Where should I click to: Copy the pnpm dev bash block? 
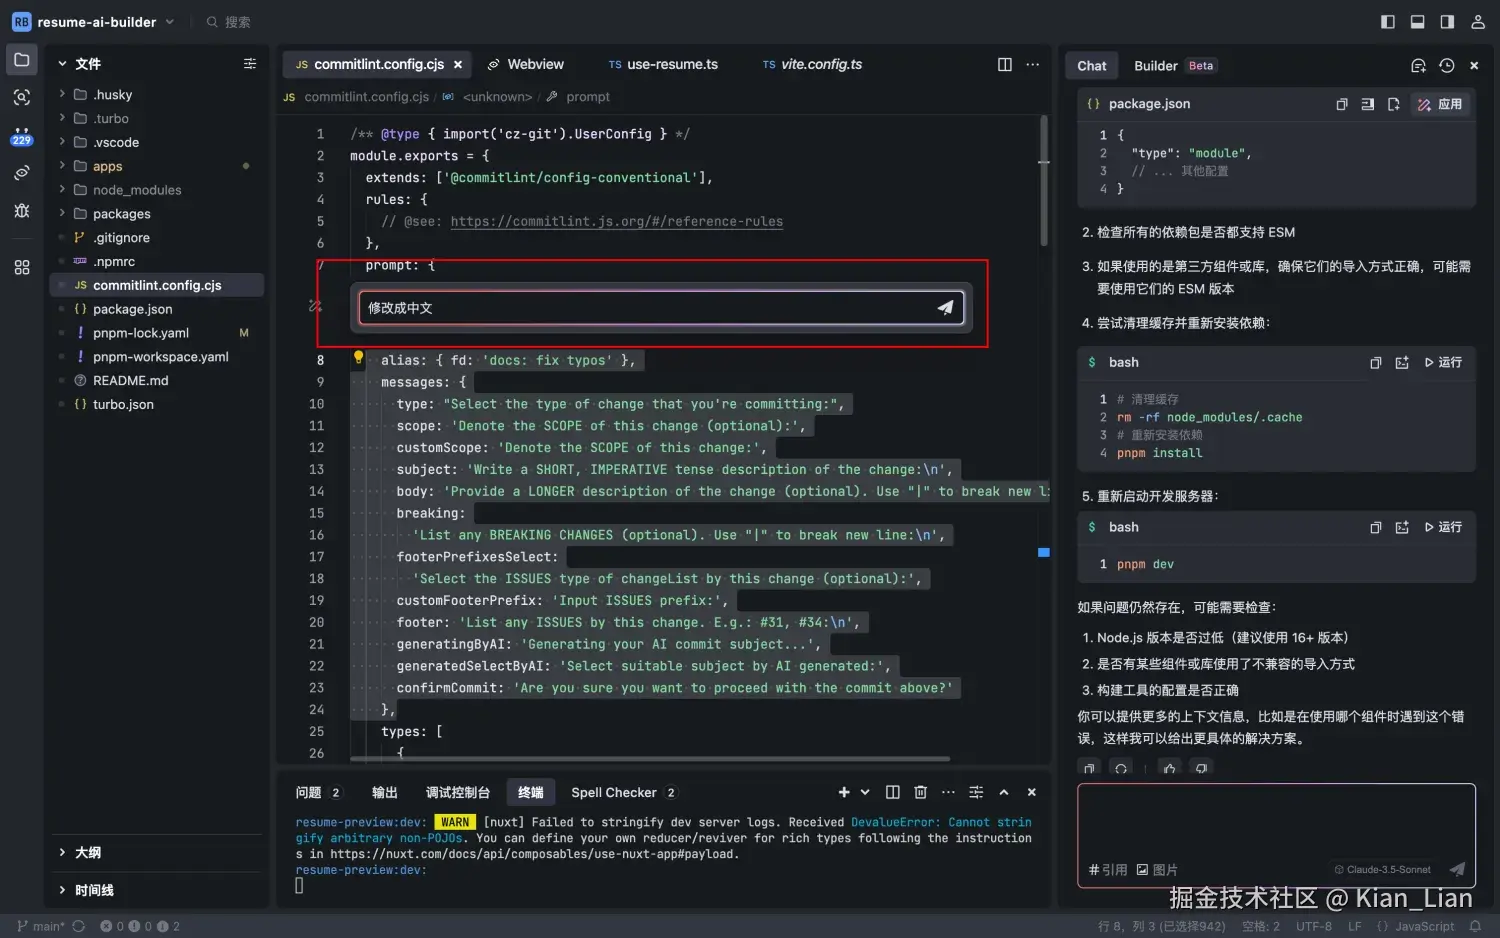(1376, 528)
